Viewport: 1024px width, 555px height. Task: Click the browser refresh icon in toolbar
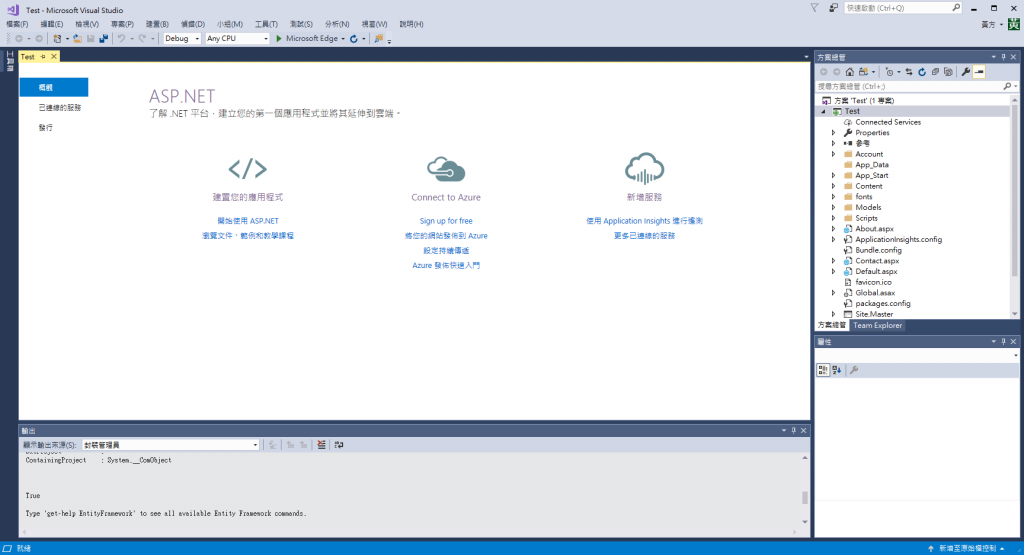(353, 39)
